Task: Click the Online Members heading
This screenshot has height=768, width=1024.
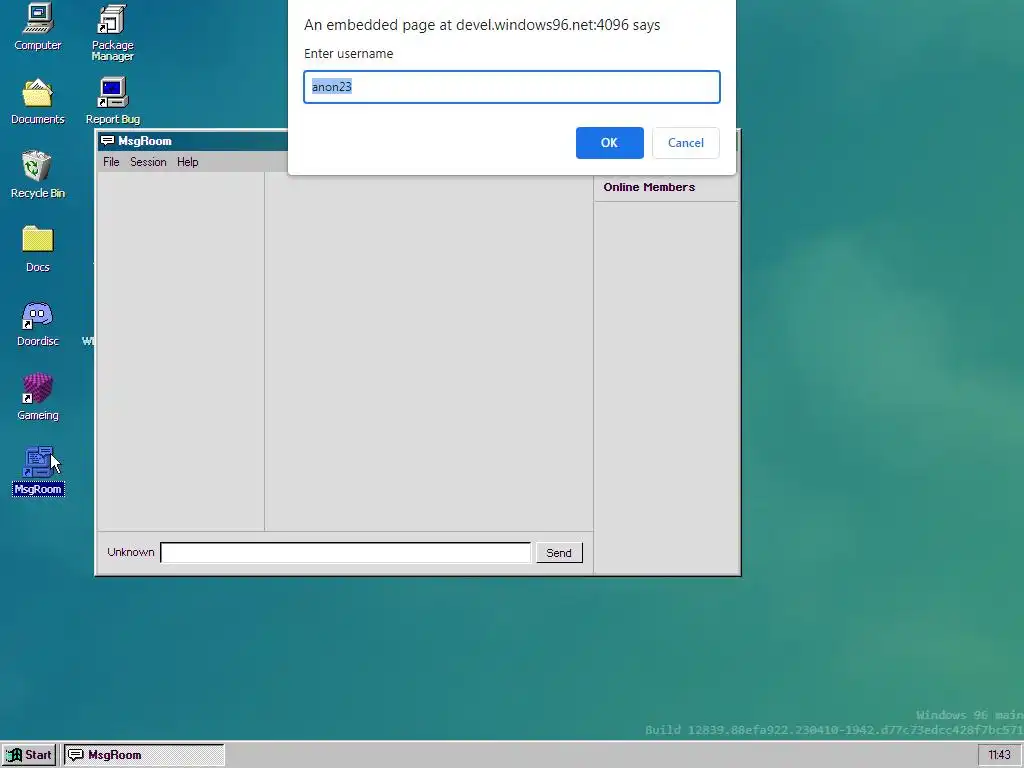Action: [x=649, y=187]
